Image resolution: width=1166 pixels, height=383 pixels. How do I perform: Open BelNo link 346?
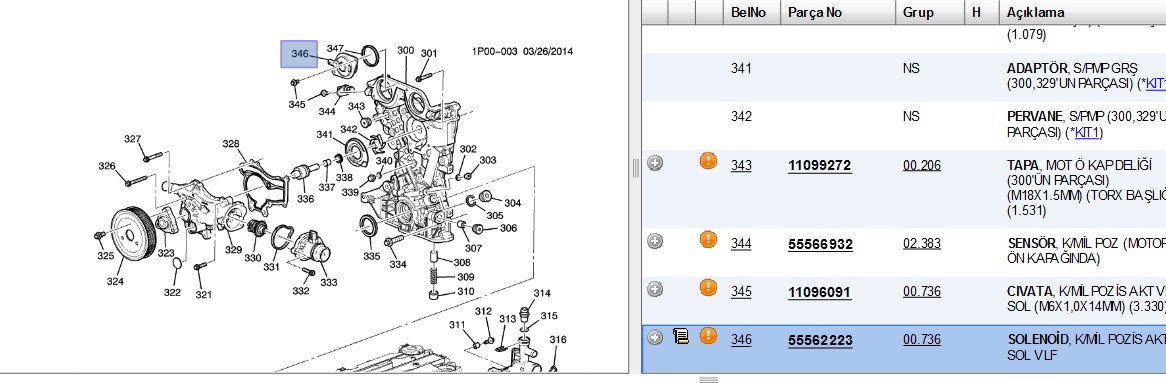pos(741,341)
